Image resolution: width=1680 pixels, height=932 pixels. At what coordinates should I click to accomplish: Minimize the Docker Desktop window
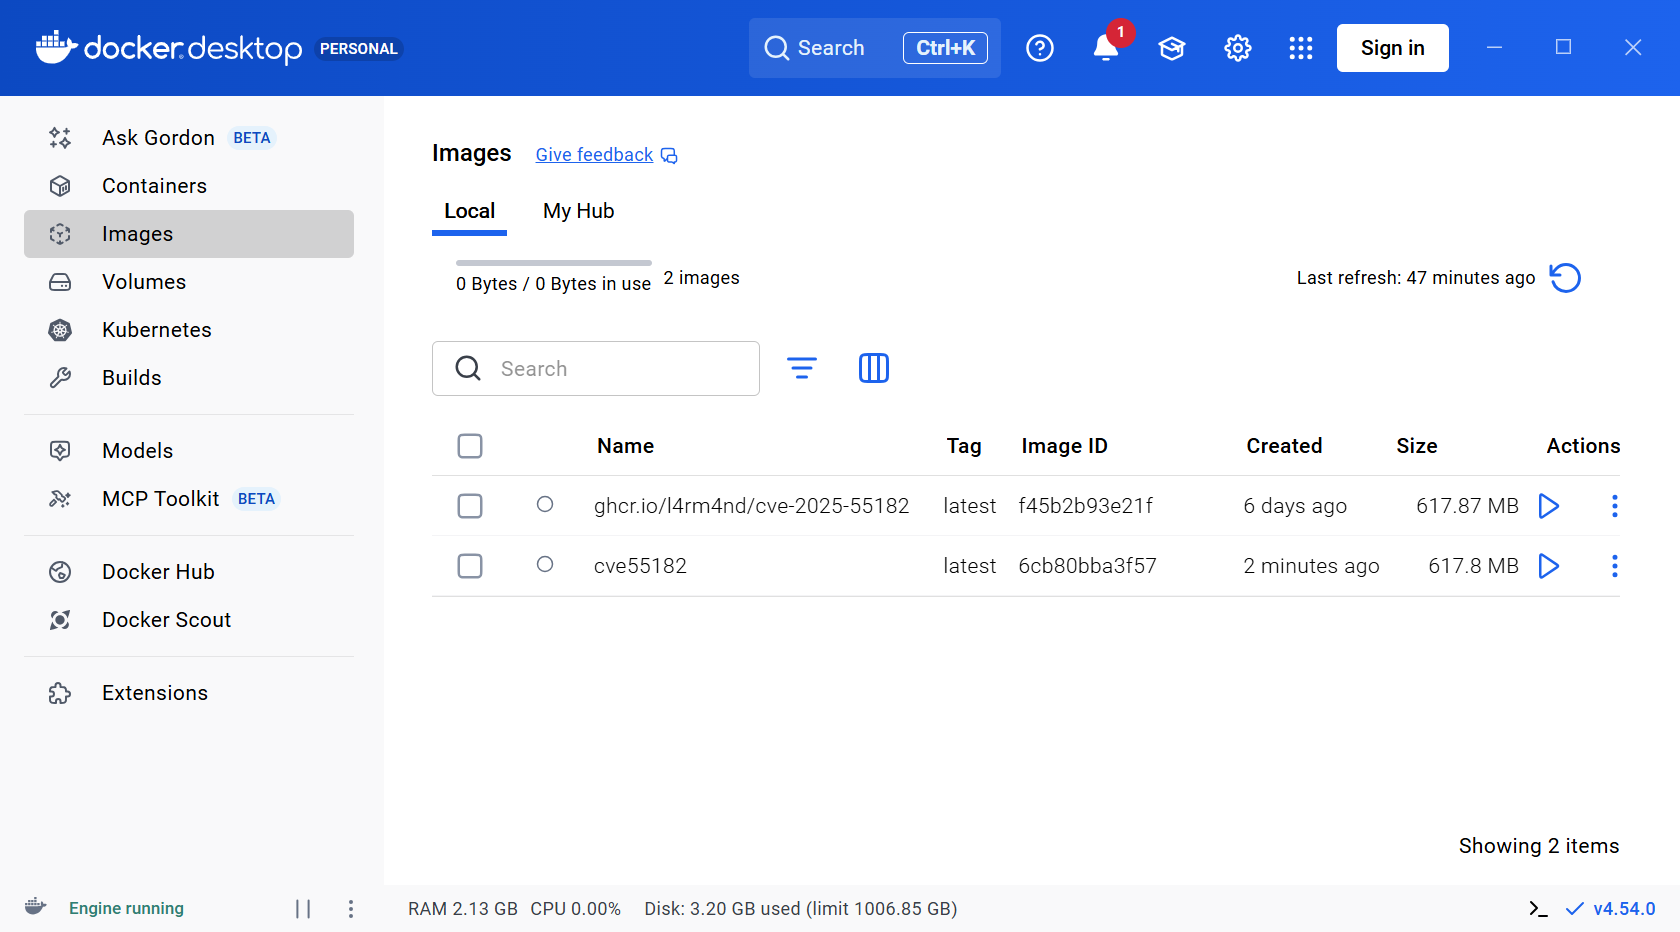[1494, 47]
